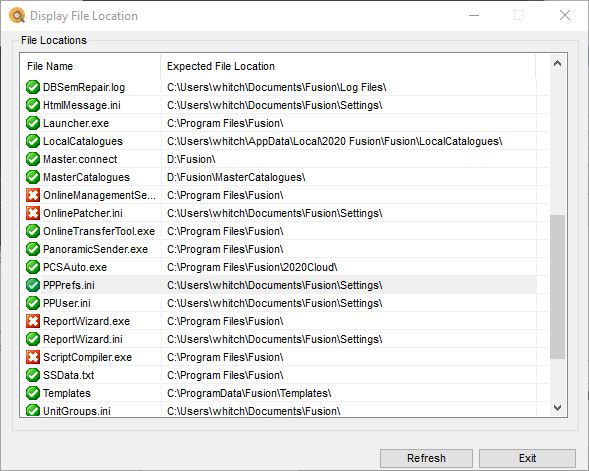
Task: Click the green check icon beside LocalCatalogues
Action: pyautogui.click(x=33, y=141)
